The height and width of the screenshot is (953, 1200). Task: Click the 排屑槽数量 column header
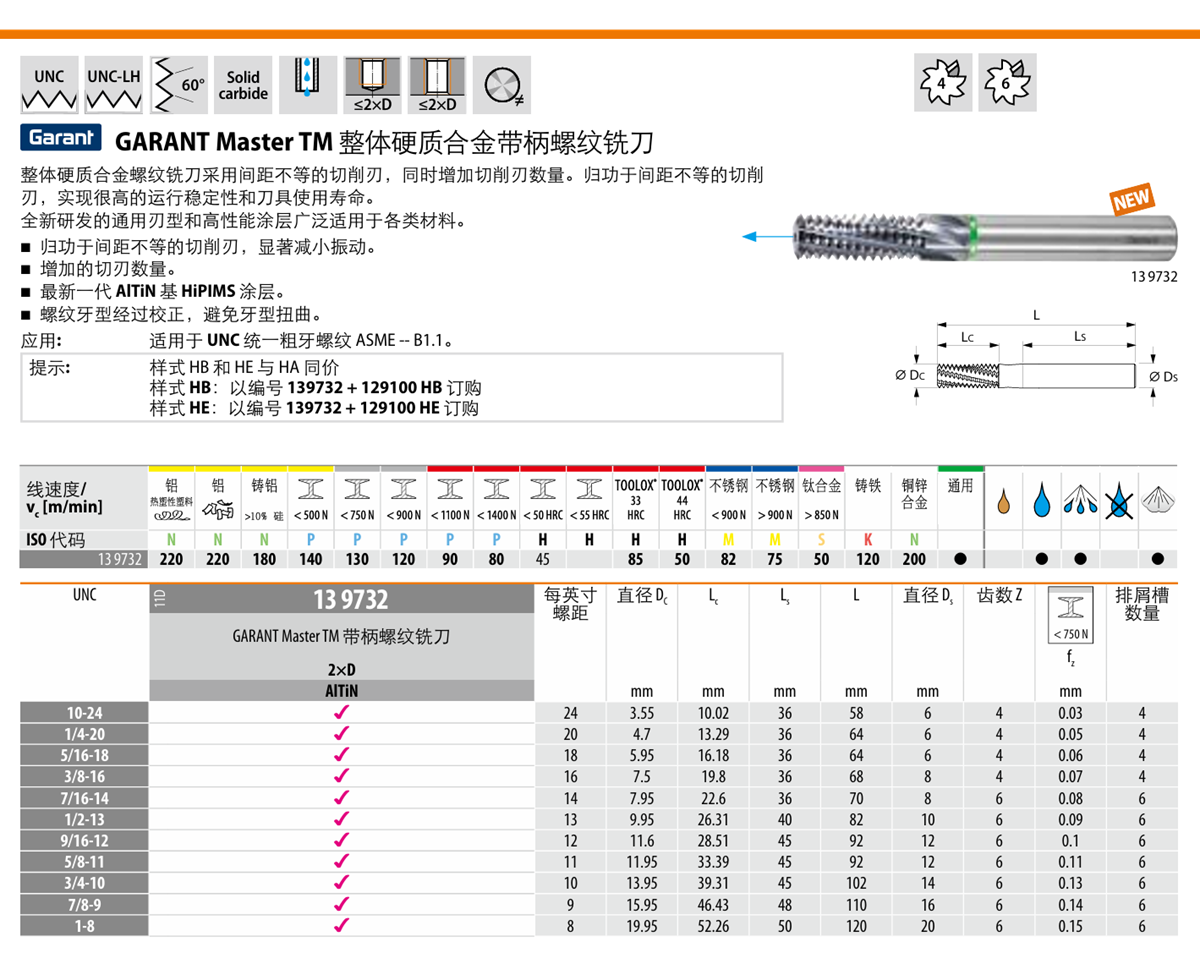tap(1142, 604)
